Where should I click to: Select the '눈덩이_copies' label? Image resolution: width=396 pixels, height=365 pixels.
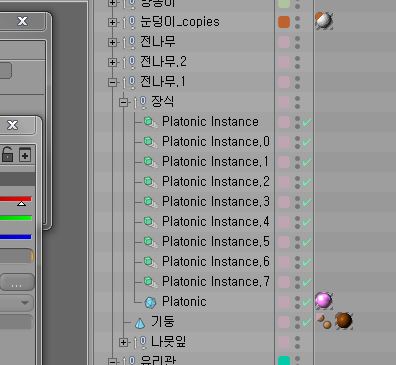[x=180, y=22]
